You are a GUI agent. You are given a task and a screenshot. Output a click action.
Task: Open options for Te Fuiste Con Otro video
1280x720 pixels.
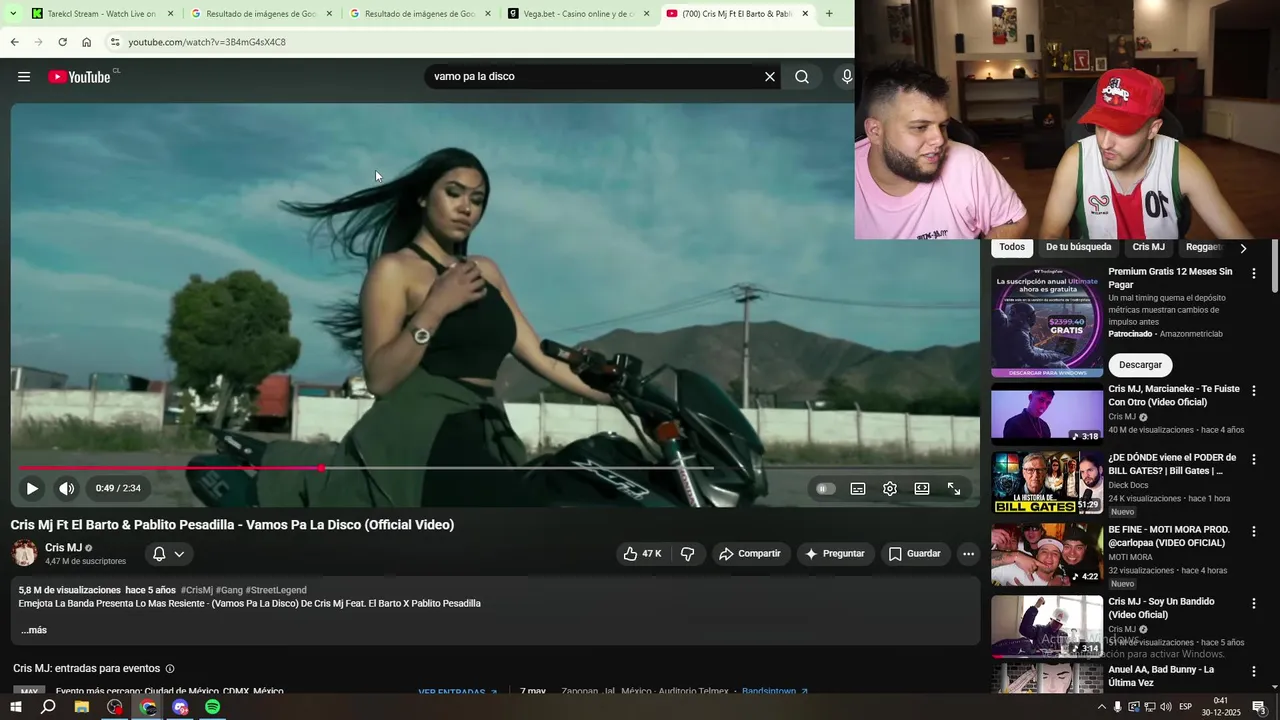[x=1254, y=391]
